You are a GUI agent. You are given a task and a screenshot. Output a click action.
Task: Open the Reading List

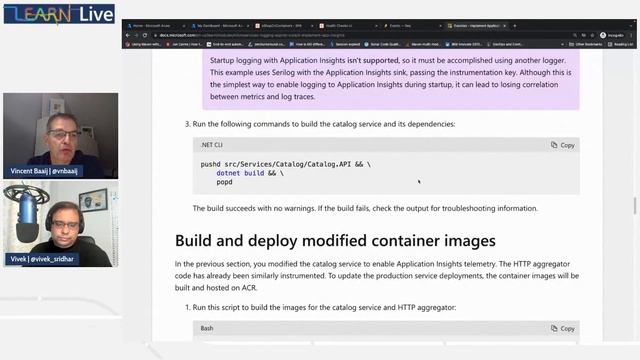pos(620,44)
